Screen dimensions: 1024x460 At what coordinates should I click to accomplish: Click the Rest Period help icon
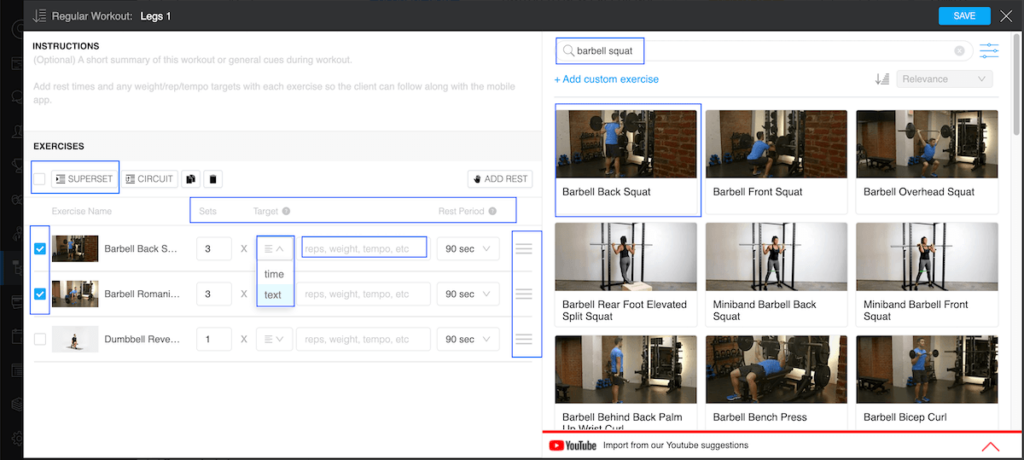(x=492, y=212)
